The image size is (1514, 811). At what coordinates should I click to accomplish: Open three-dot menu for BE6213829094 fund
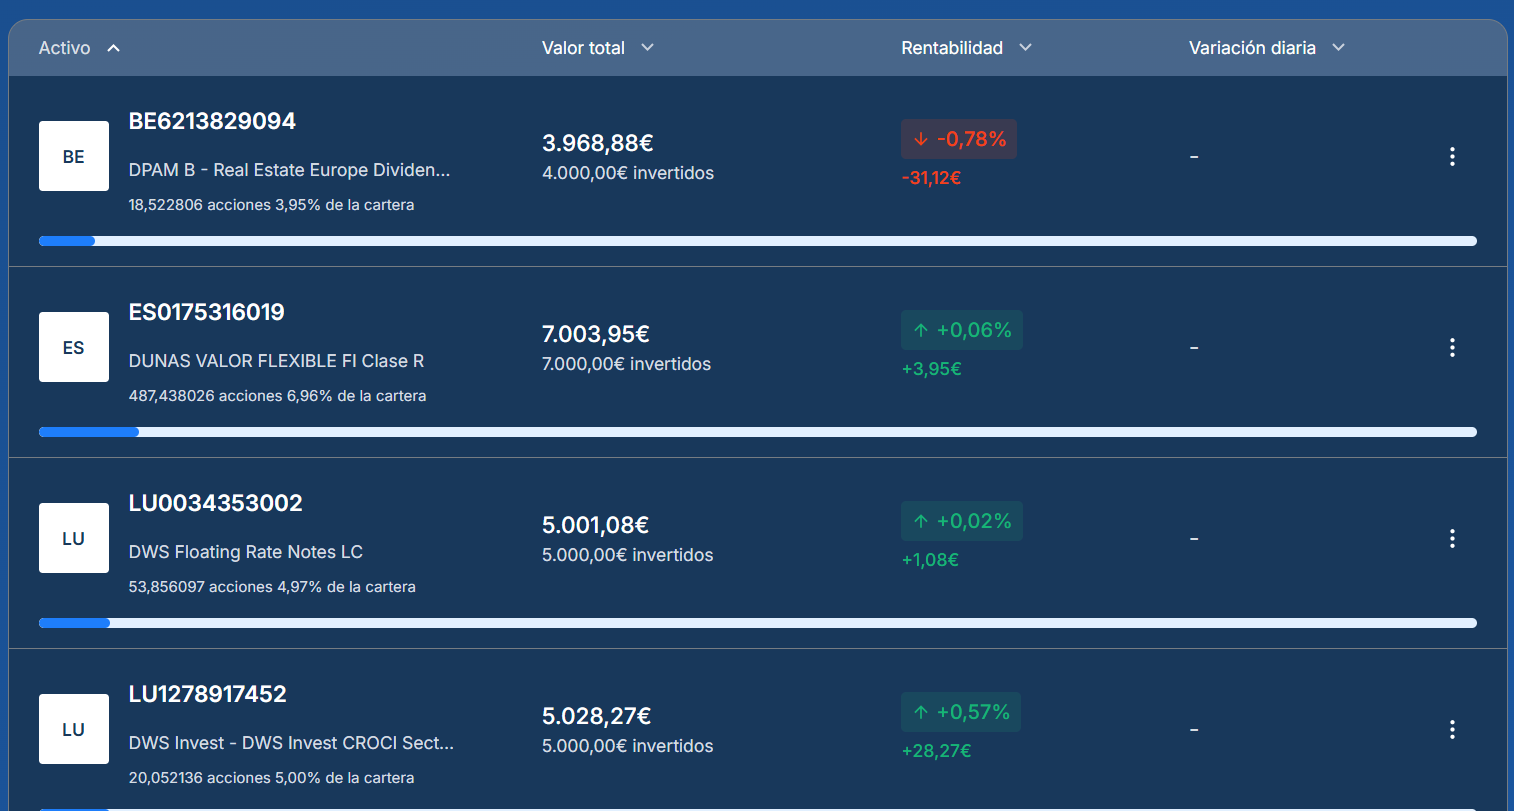click(x=1452, y=156)
